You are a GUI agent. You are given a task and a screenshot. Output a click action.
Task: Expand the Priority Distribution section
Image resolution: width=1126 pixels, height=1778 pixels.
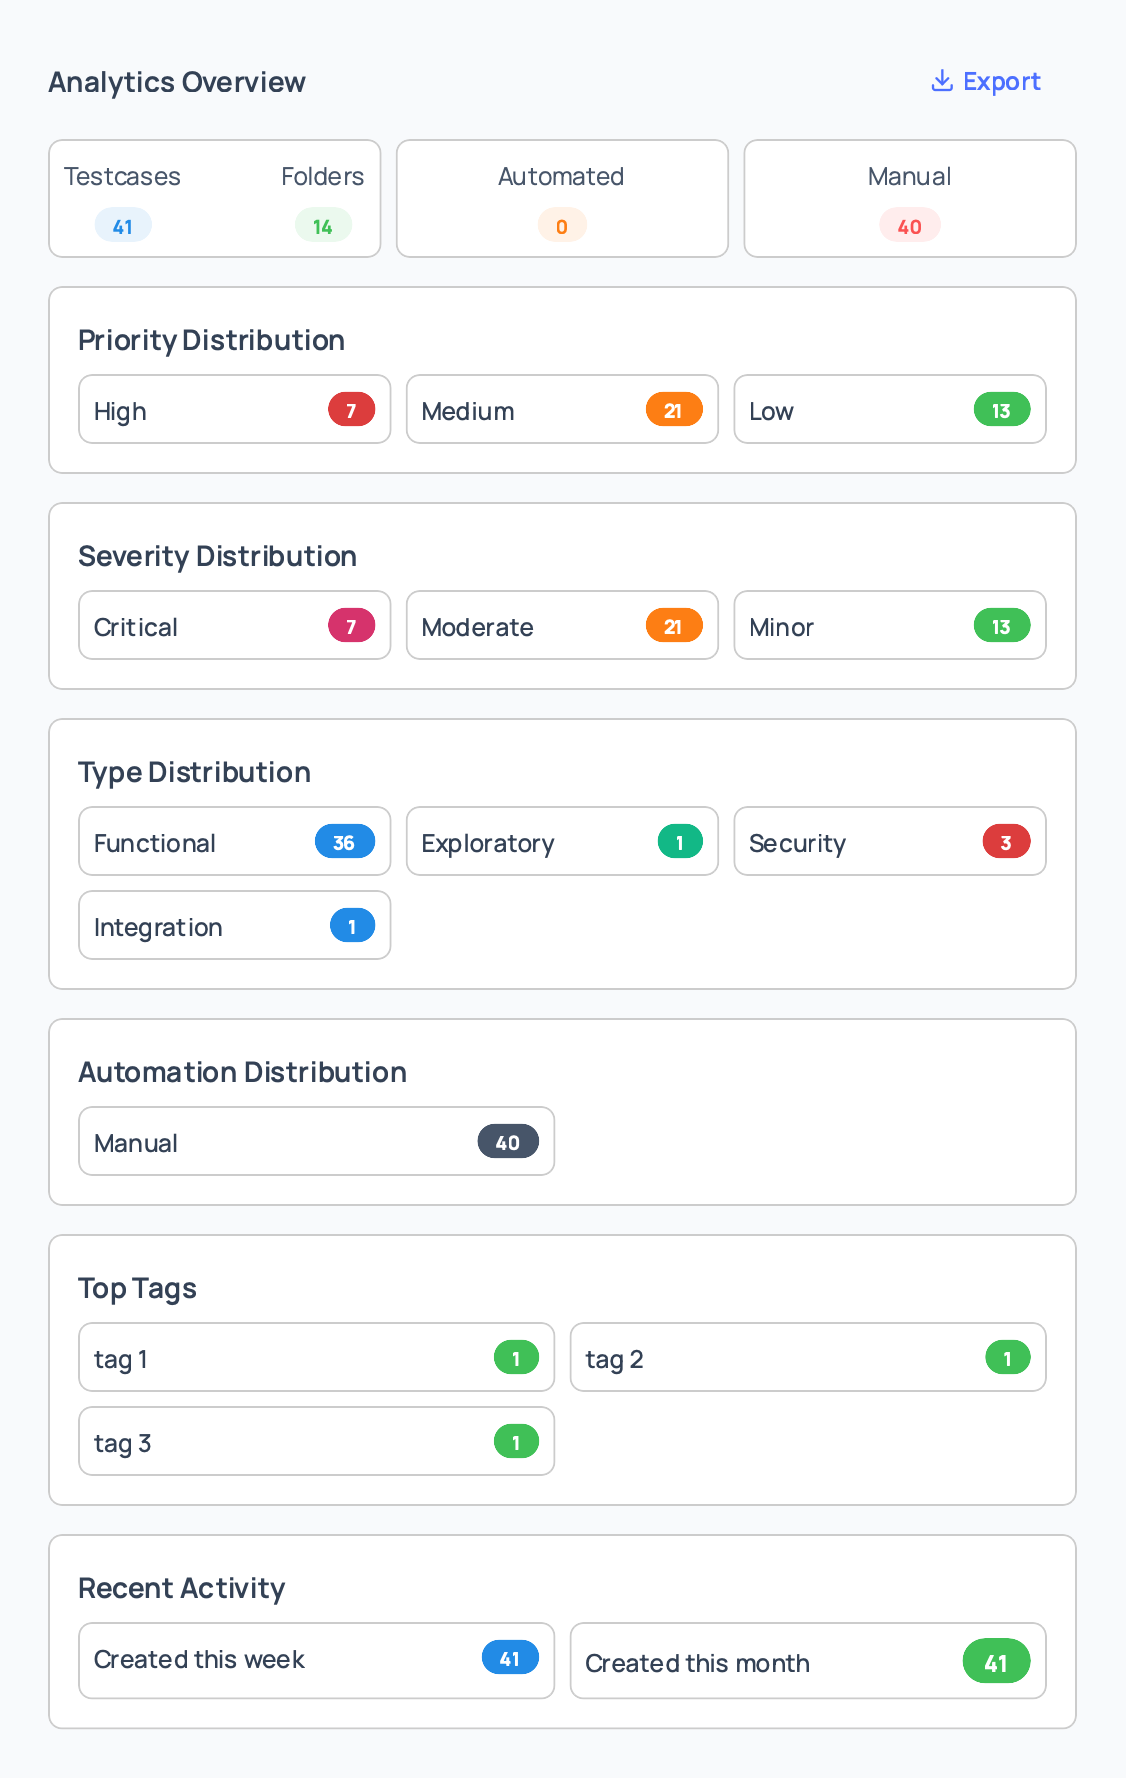click(x=211, y=339)
